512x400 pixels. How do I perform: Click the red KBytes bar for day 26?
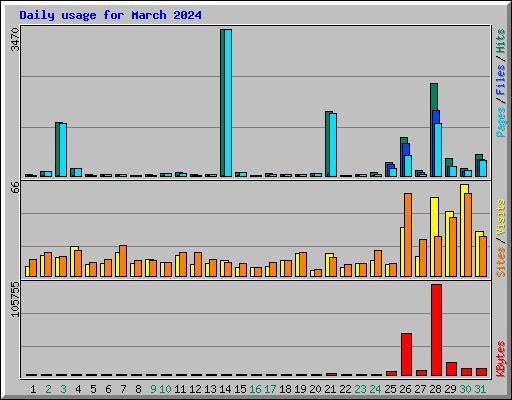[x=406, y=354]
